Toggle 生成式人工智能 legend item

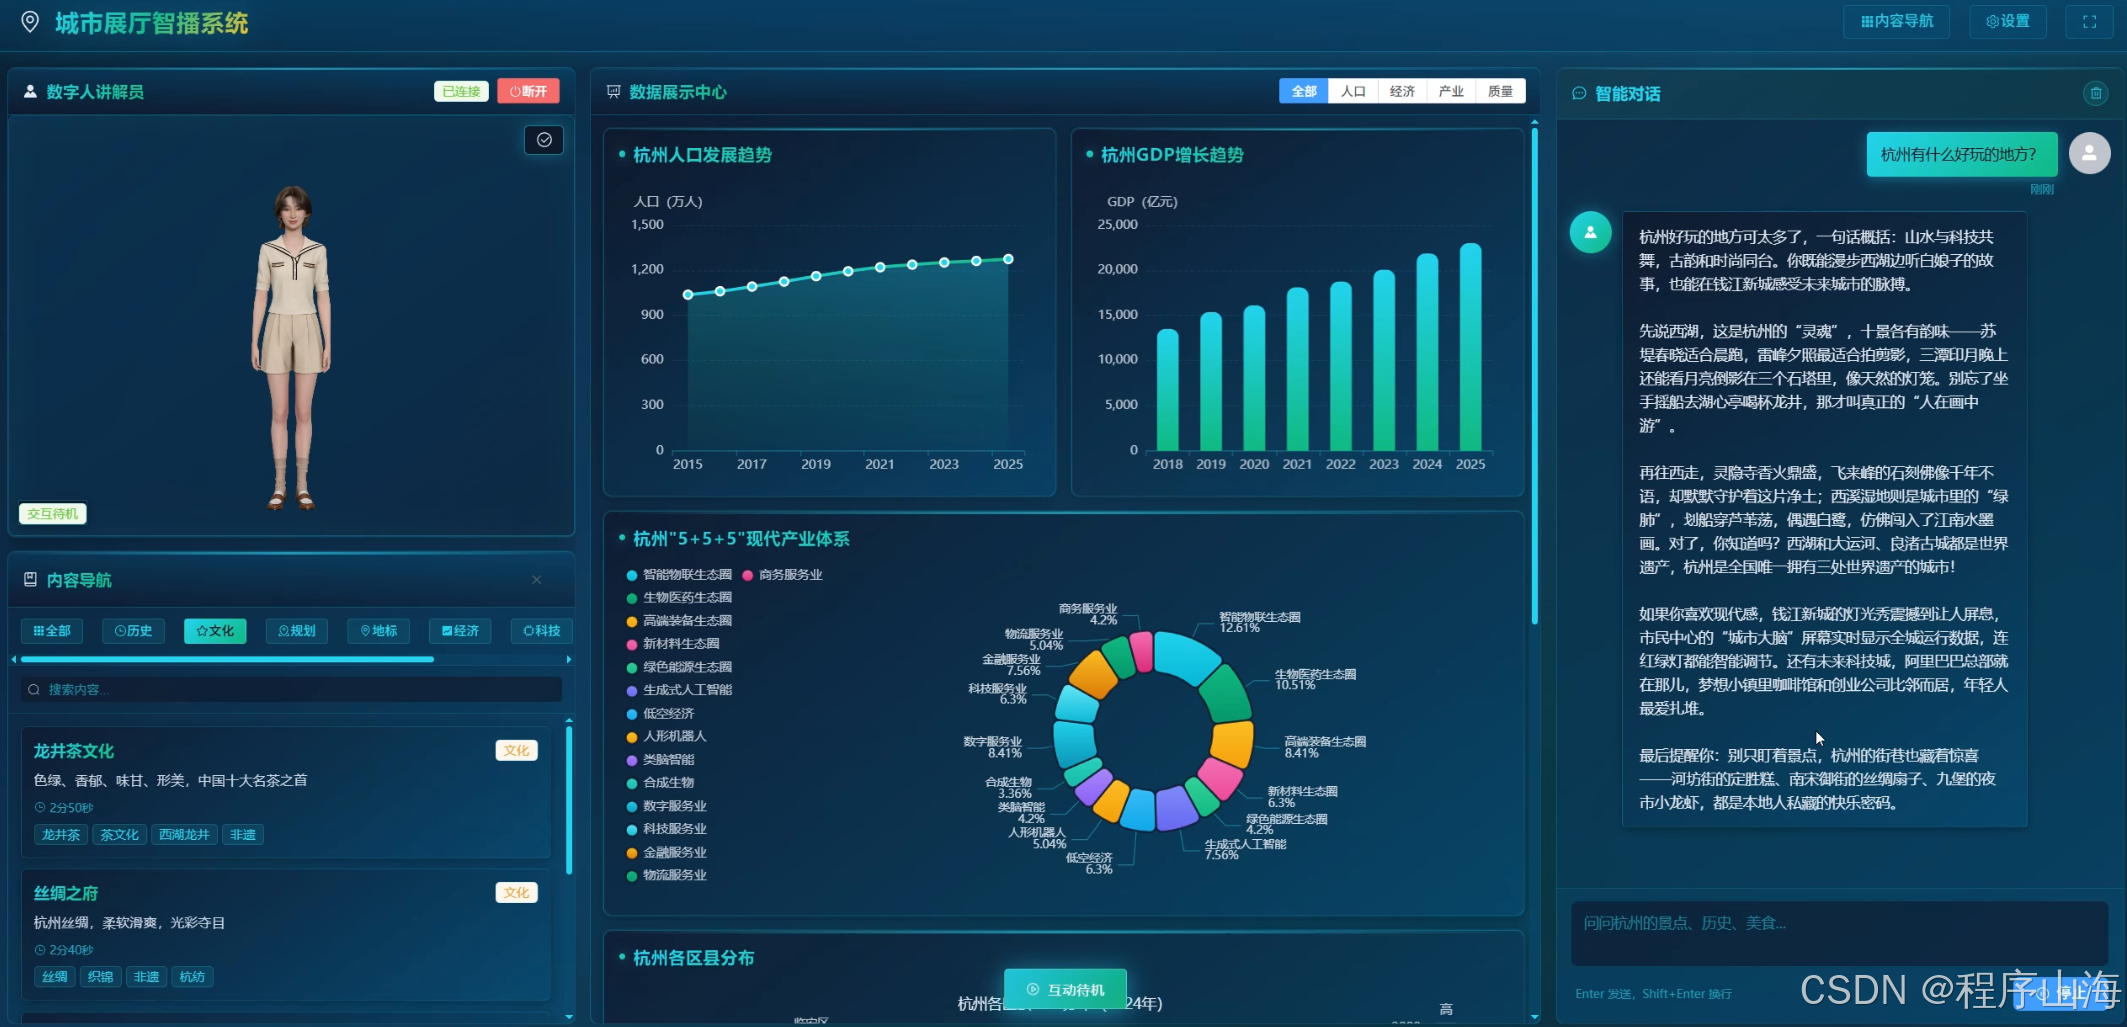pyautogui.click(x=679, y=690)
